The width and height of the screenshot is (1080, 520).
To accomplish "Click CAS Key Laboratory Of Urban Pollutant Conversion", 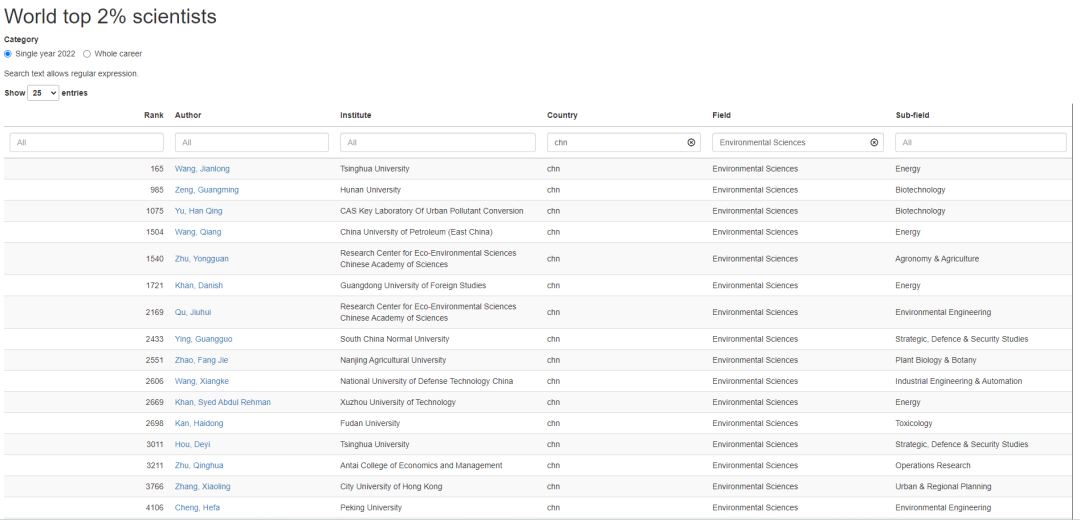I will click(x=432, y=211).
